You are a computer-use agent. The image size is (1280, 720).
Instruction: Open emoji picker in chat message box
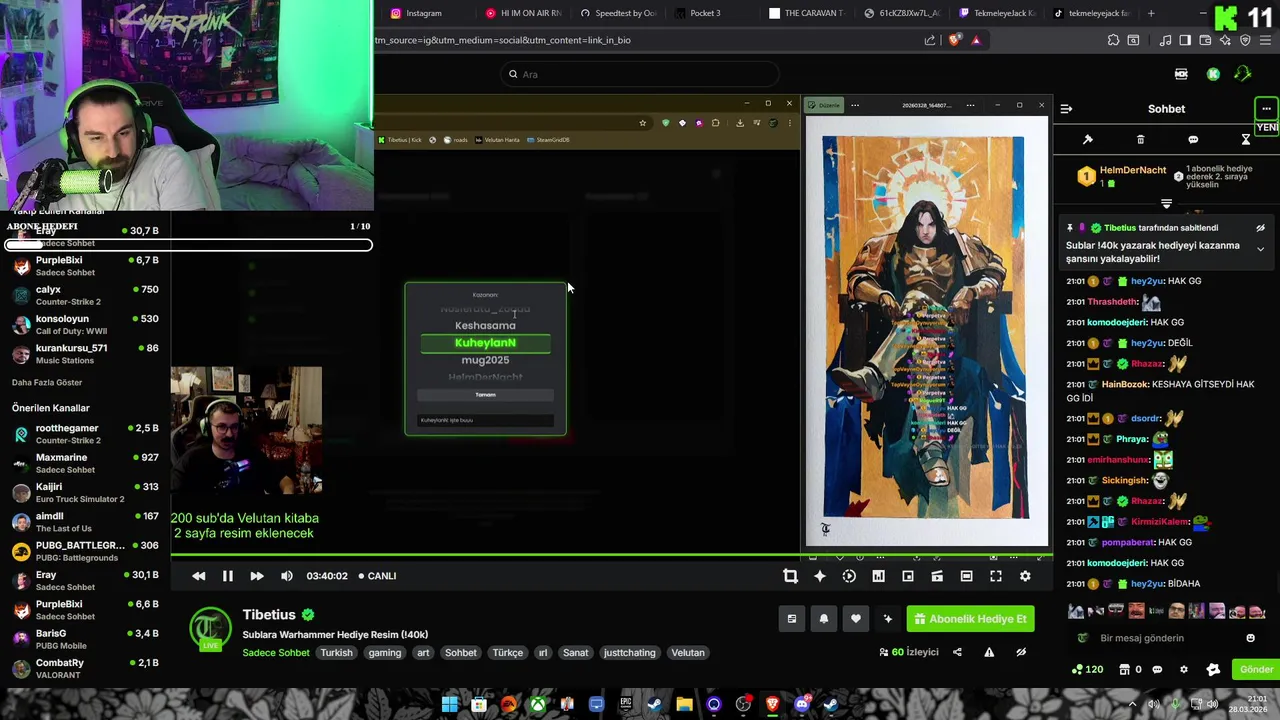tap(1250, 638)
